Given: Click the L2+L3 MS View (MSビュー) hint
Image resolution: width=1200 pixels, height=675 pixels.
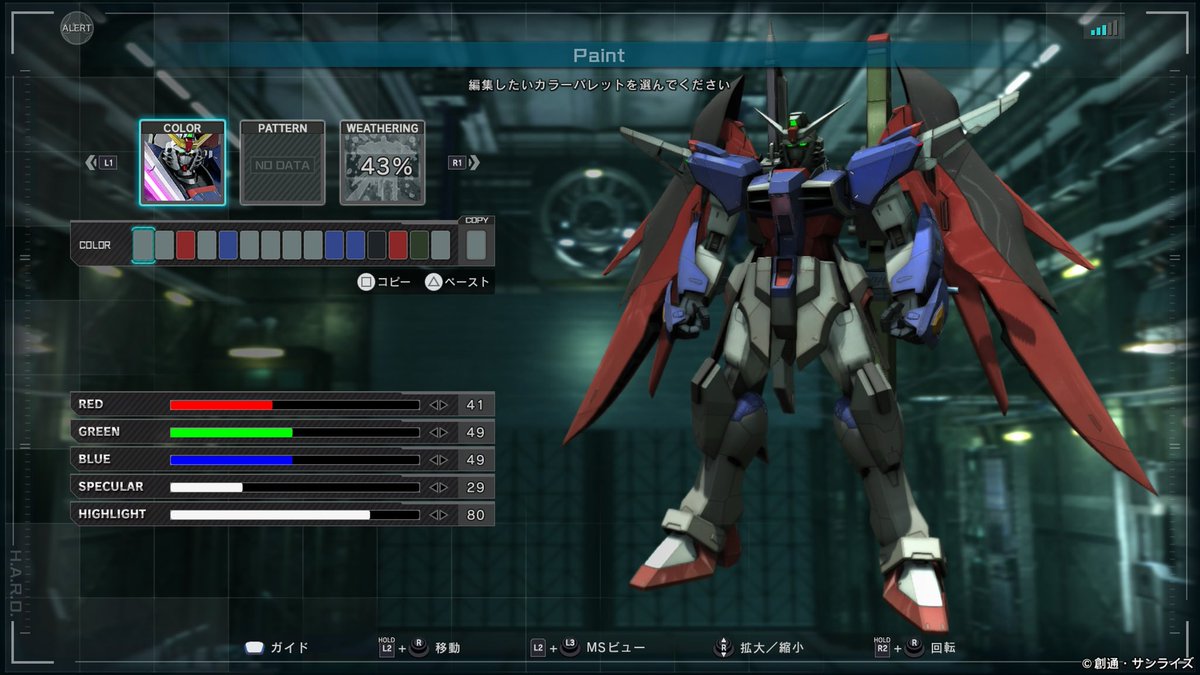Looking at the screenshot, I should (x=588, y=646).
